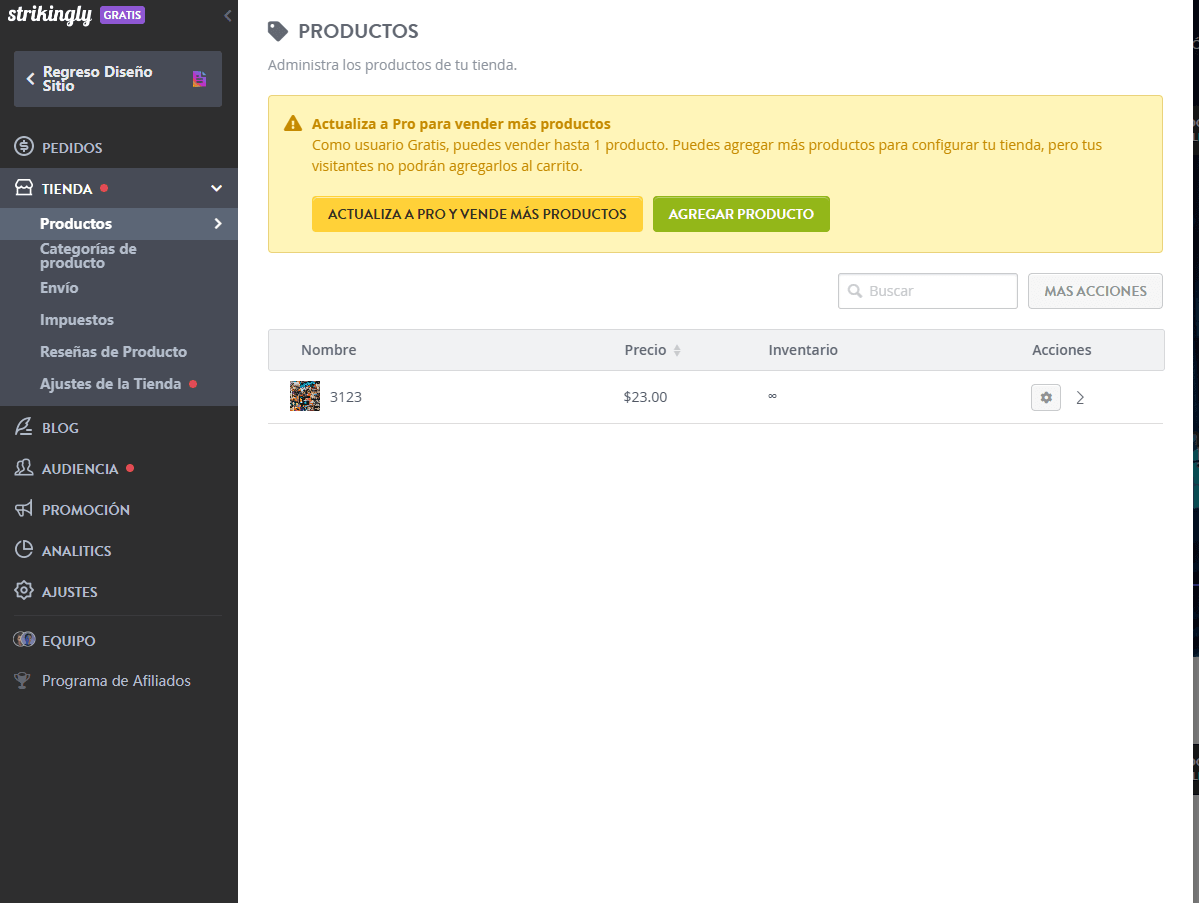Viewport: 1199px width, 903px height.
Task: Click the $23.00 price cell
Action: pyautogui.click(x=645, y=397)
